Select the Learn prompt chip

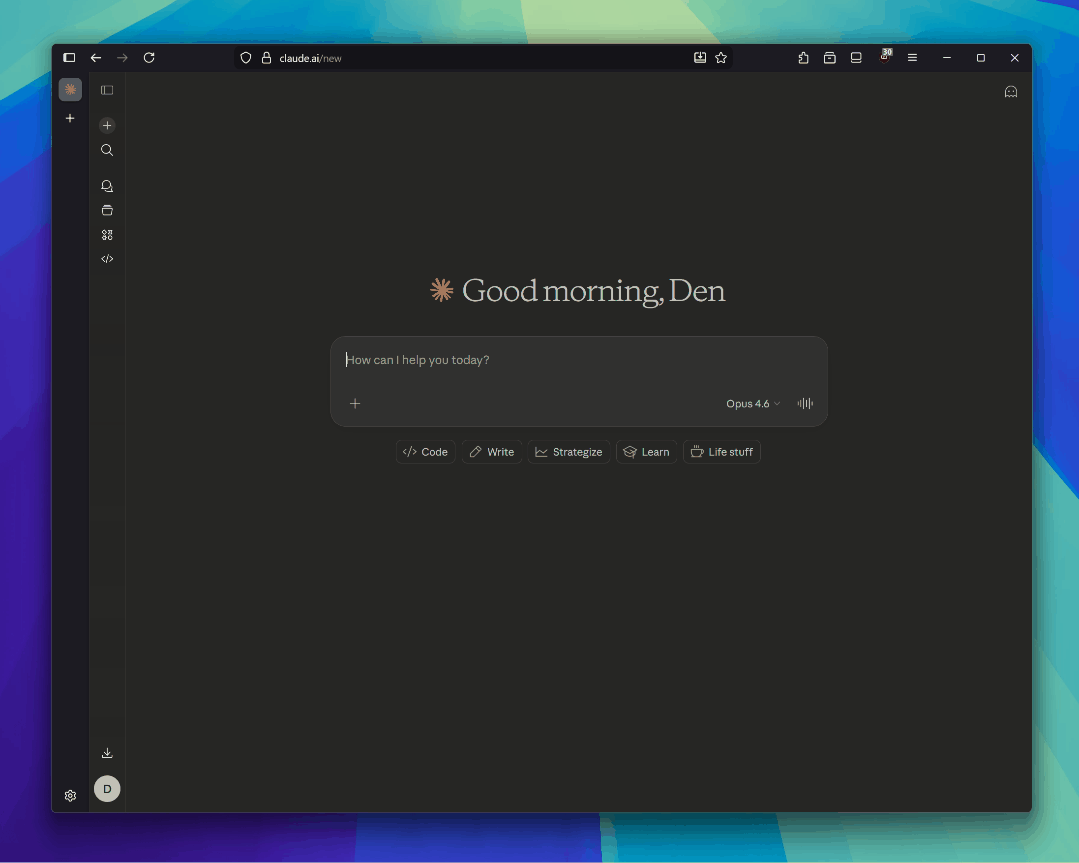647,451
